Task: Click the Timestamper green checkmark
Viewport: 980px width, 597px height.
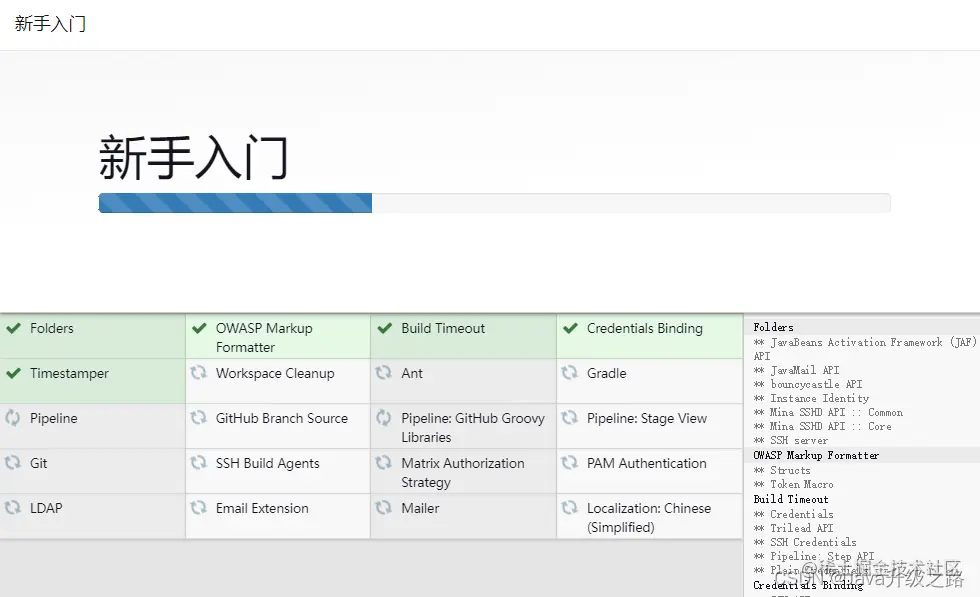Action: [x=14, y=373]
